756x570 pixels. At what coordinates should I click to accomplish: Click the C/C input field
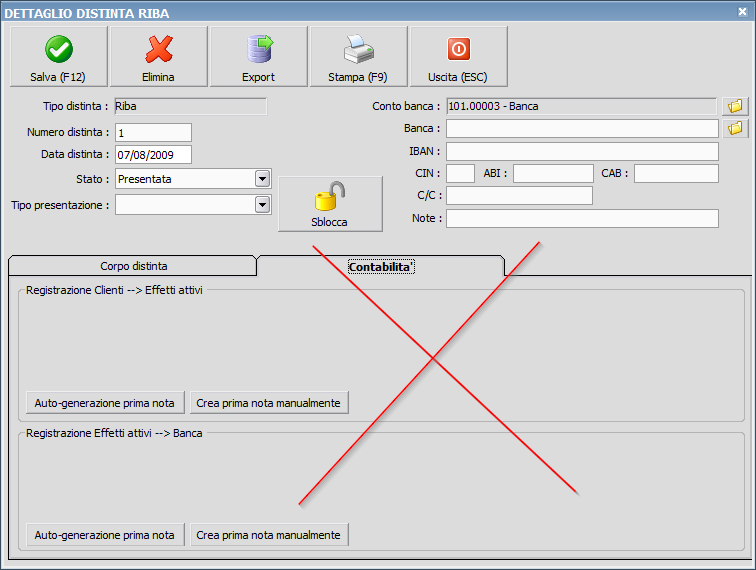(x=519, y=196)
